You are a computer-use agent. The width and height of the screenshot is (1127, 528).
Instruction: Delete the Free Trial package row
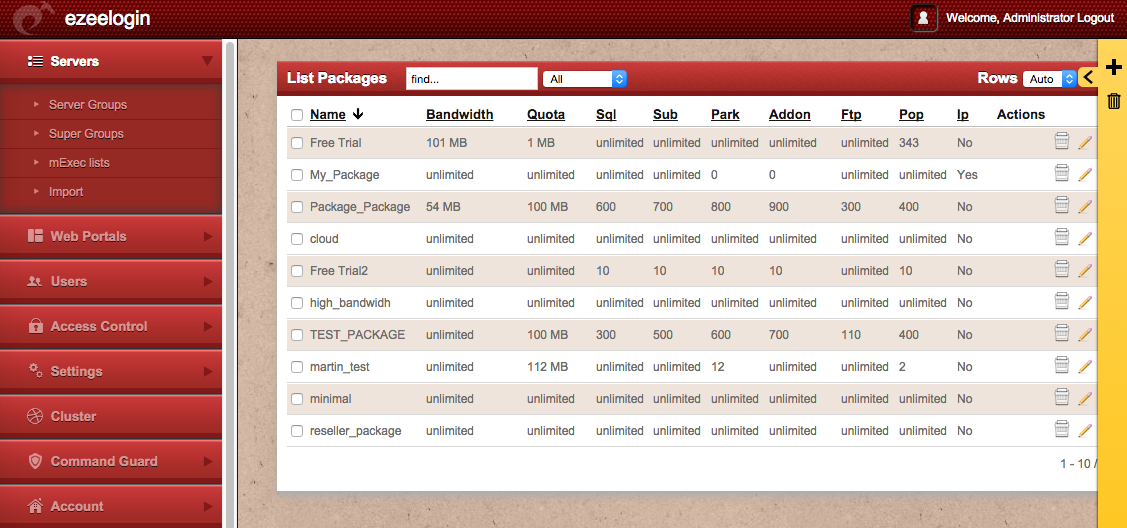(x=1062, y=142)
